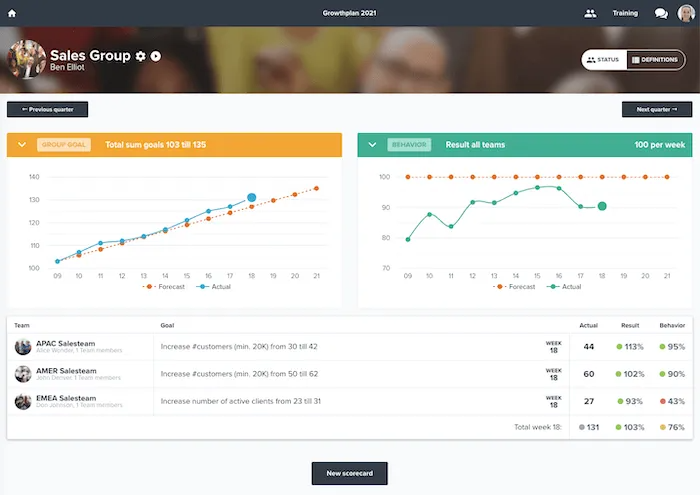Open EMEA Salesteam avatar
The width and height of the screenshot is (700, 495).
[x=23, y=402]
